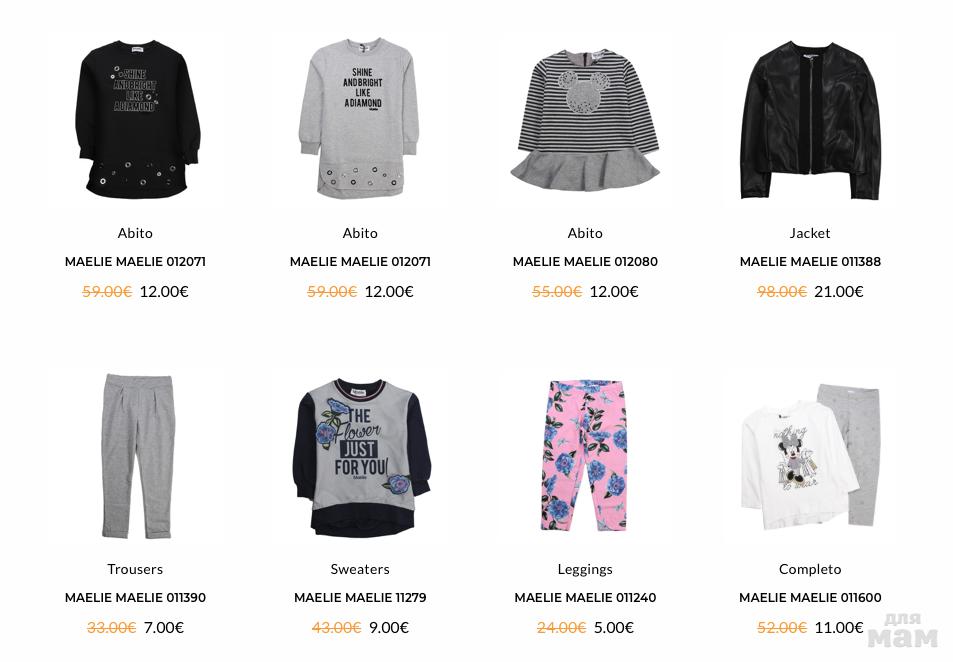View the striped Mickey dress photo
The image size is (953, 662).
(x=585, y=120)
